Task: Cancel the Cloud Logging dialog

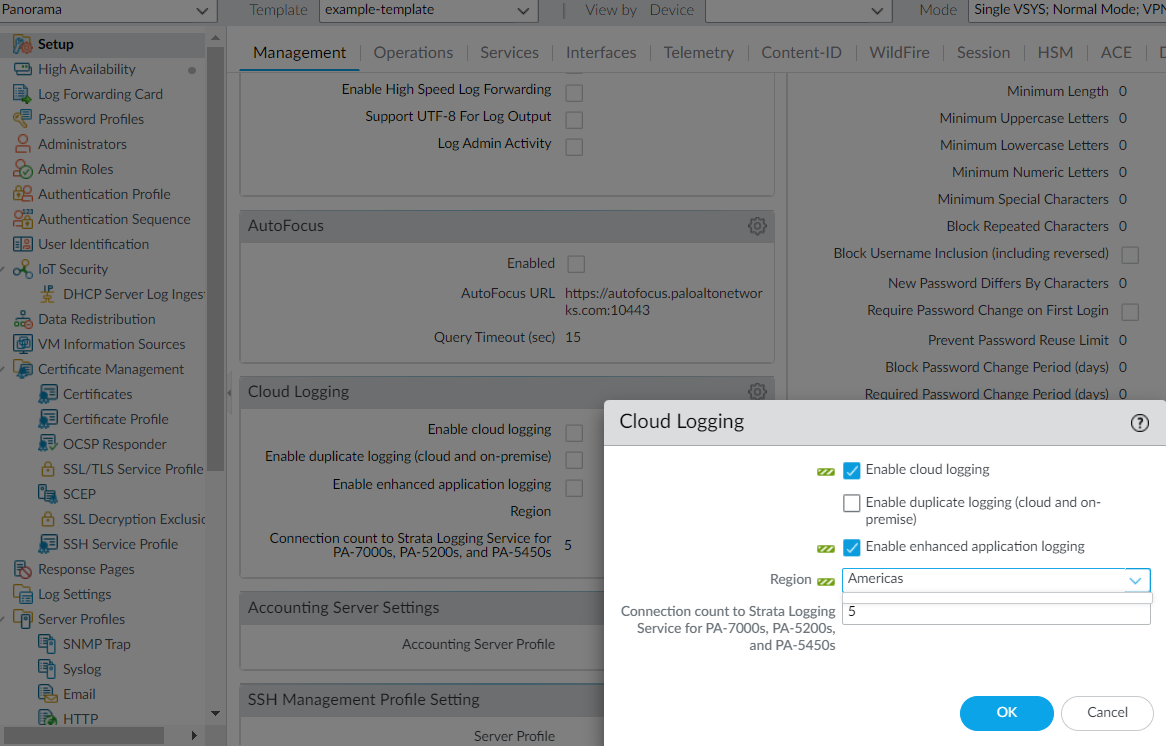Action: click(1107, 712)
